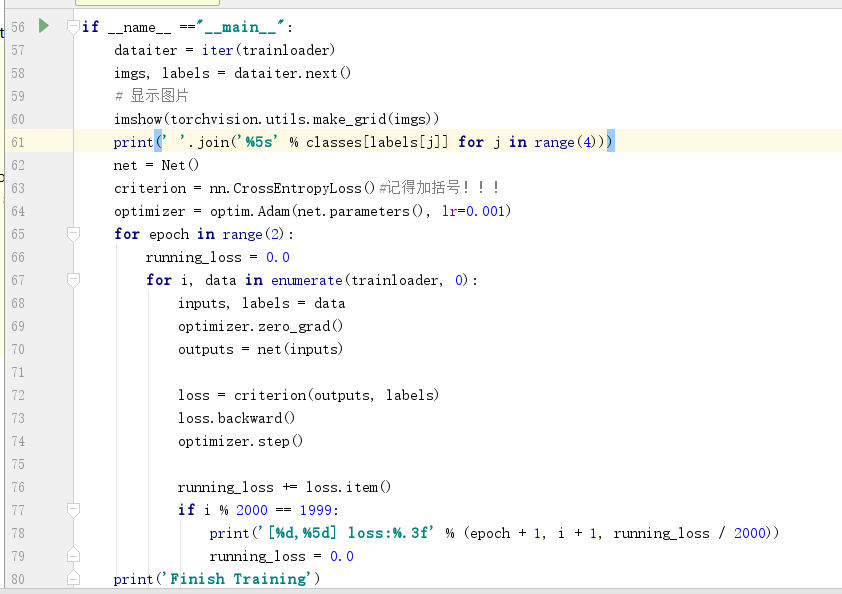842x594 pixels.
Task: Click the comment '#记得加括号！！！'
Action: [439, 187]
